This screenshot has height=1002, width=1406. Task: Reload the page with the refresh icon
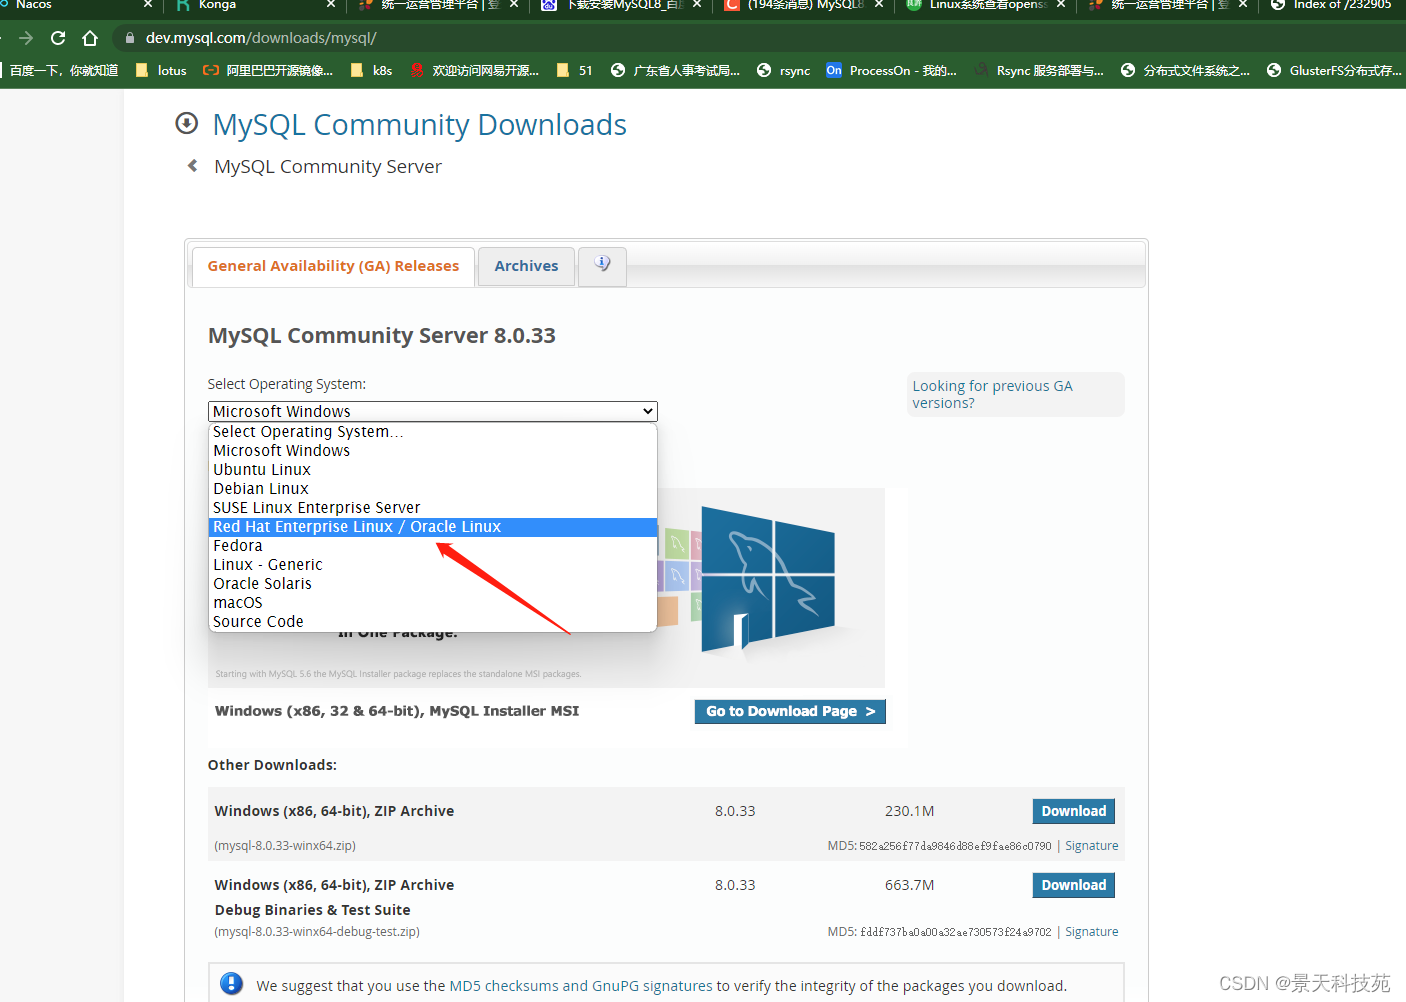pyautogui.click(x=58, y=38)
